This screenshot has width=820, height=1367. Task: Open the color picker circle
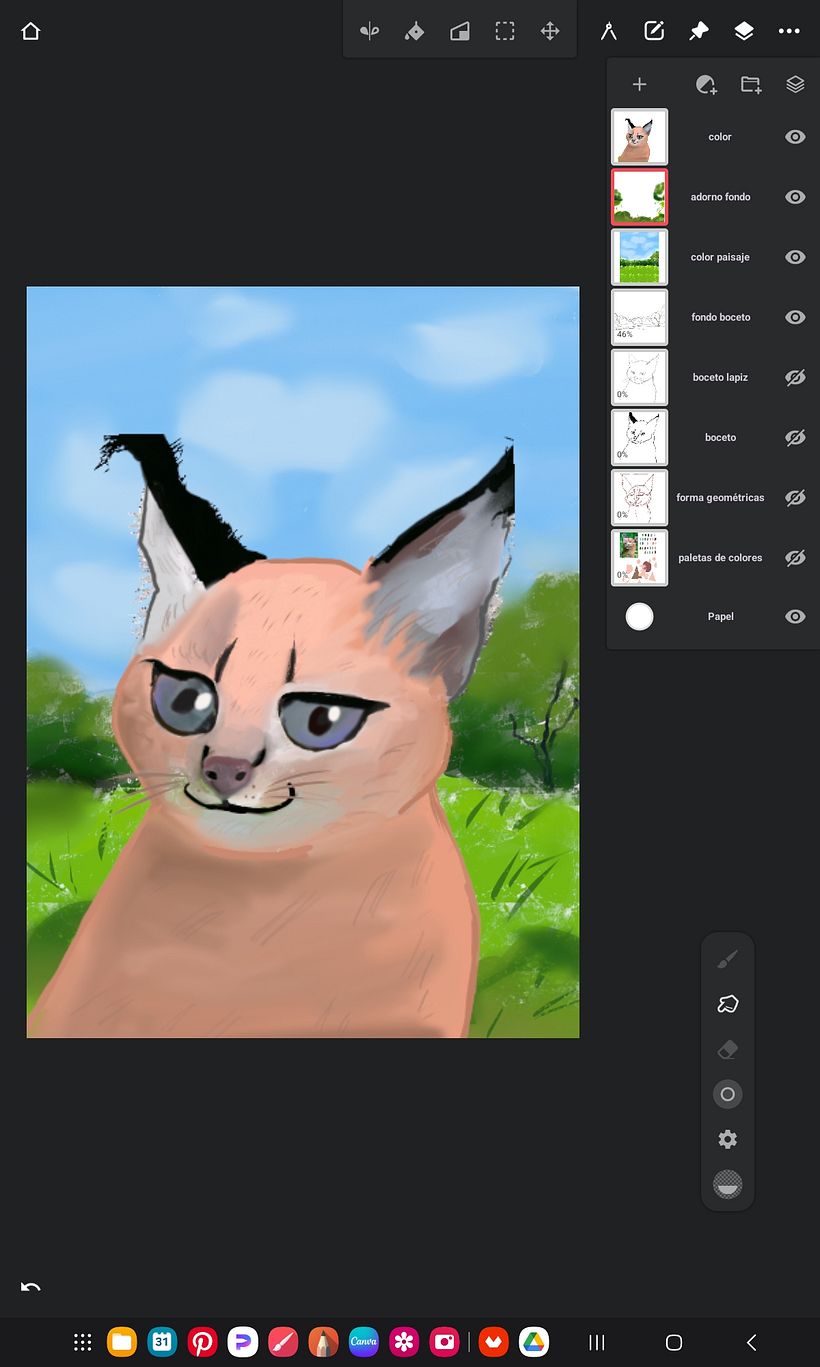[728, 1094]
